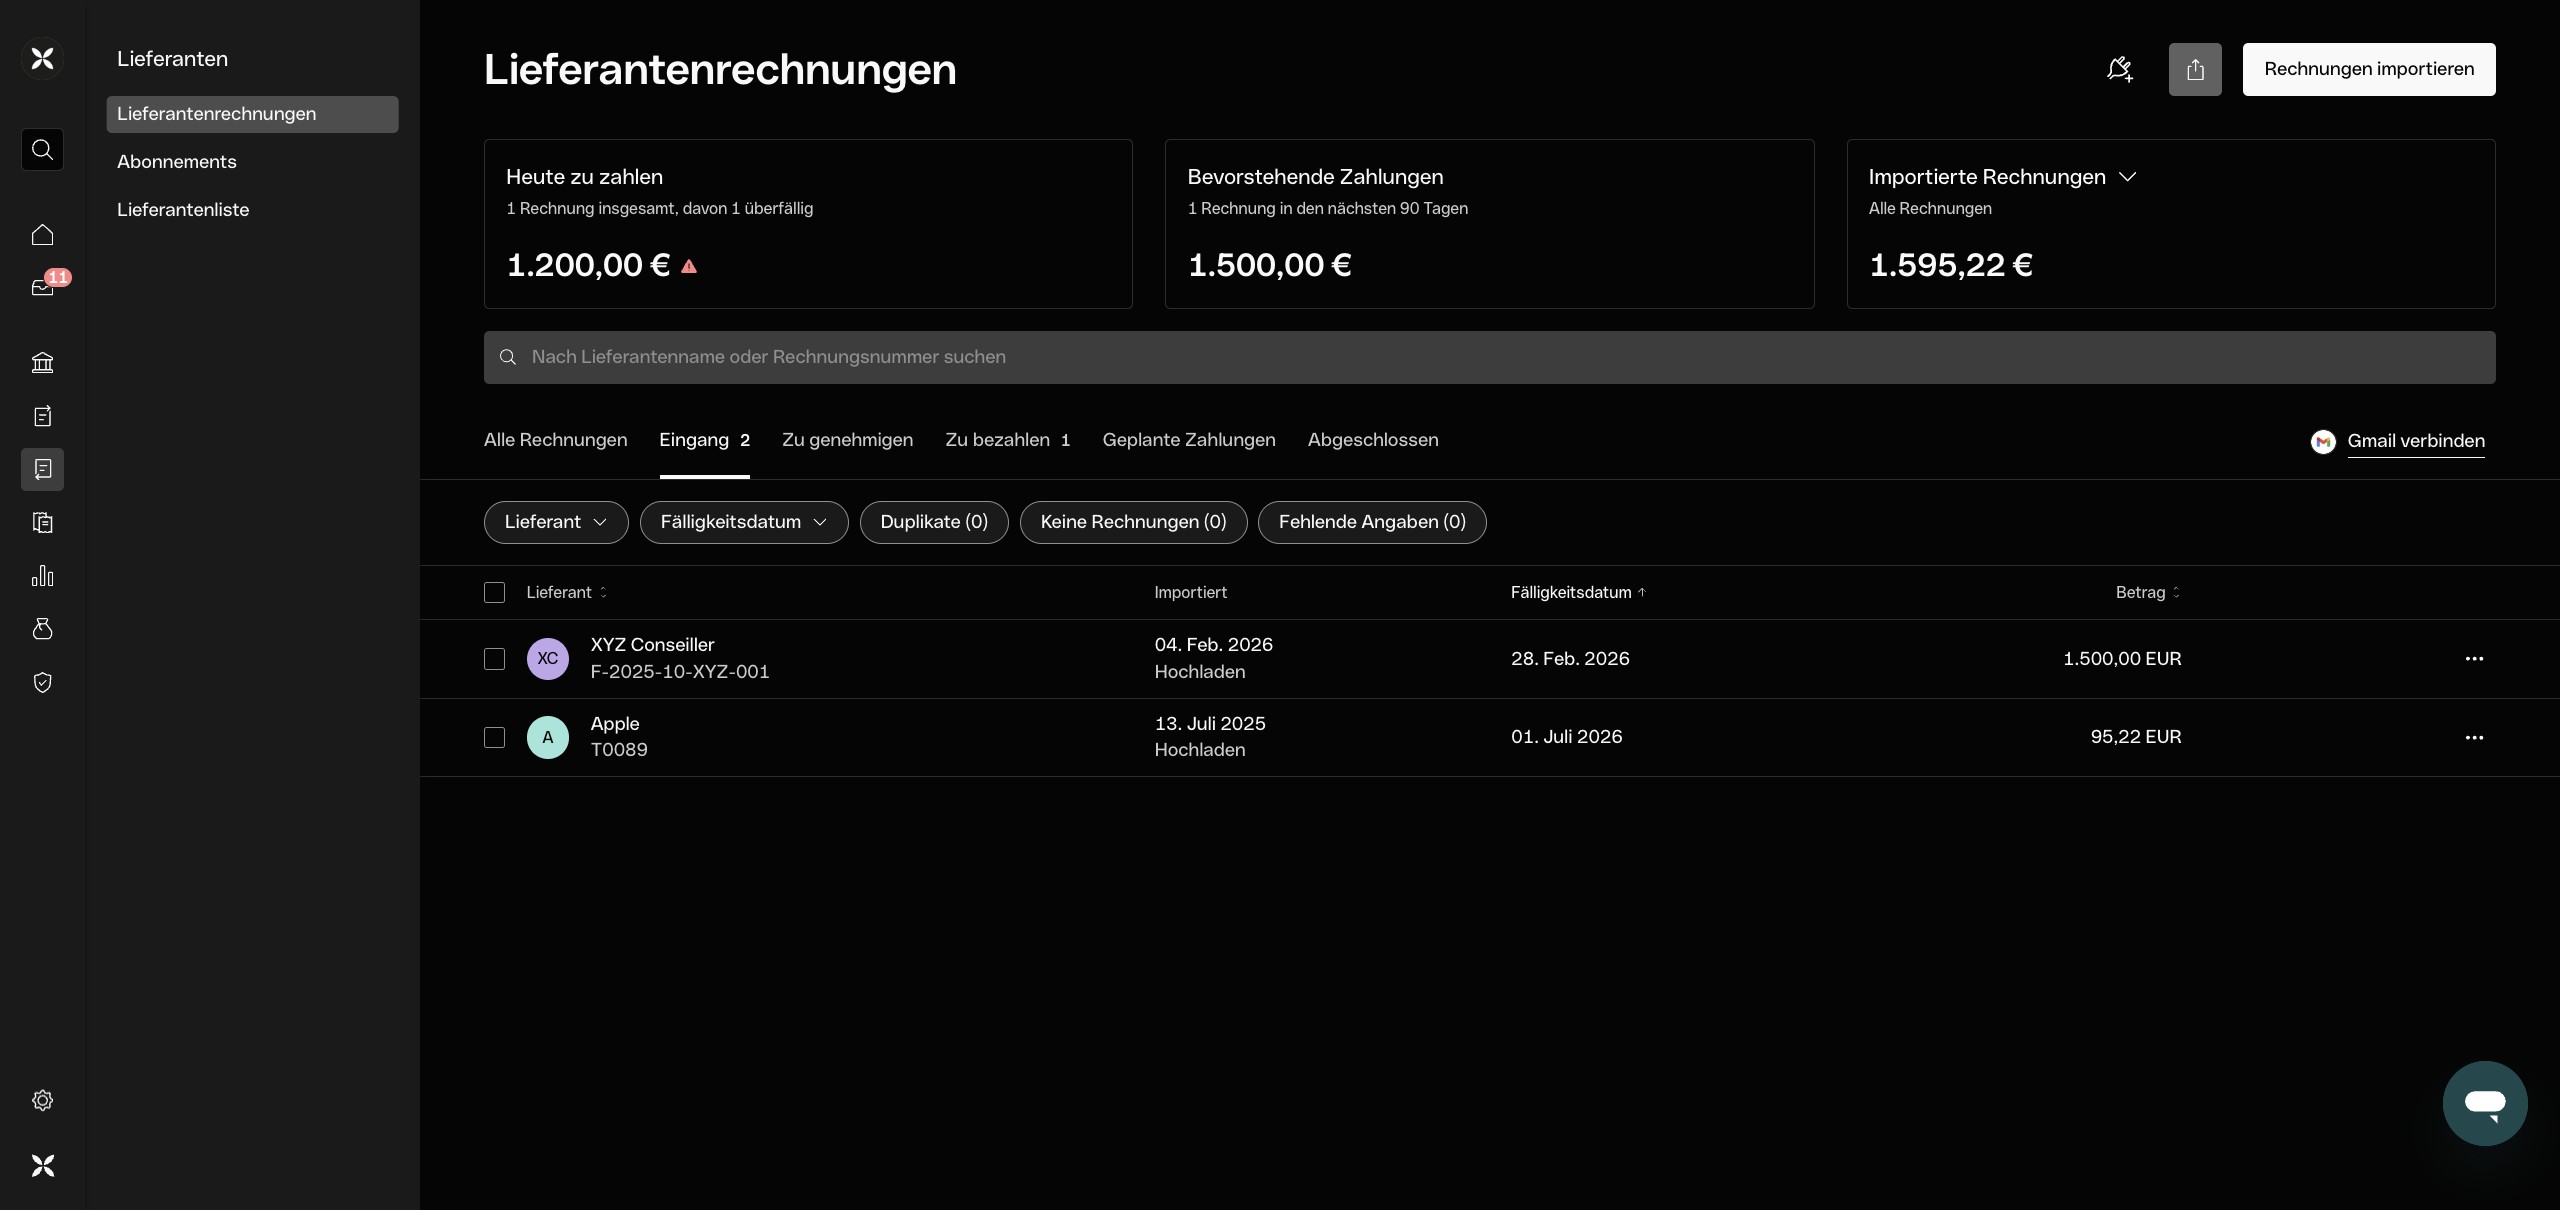The height and width of the screenshot is (1210, 2560).
Task: Focus the supplier name search field
Action: click(x=1489, y=357)
